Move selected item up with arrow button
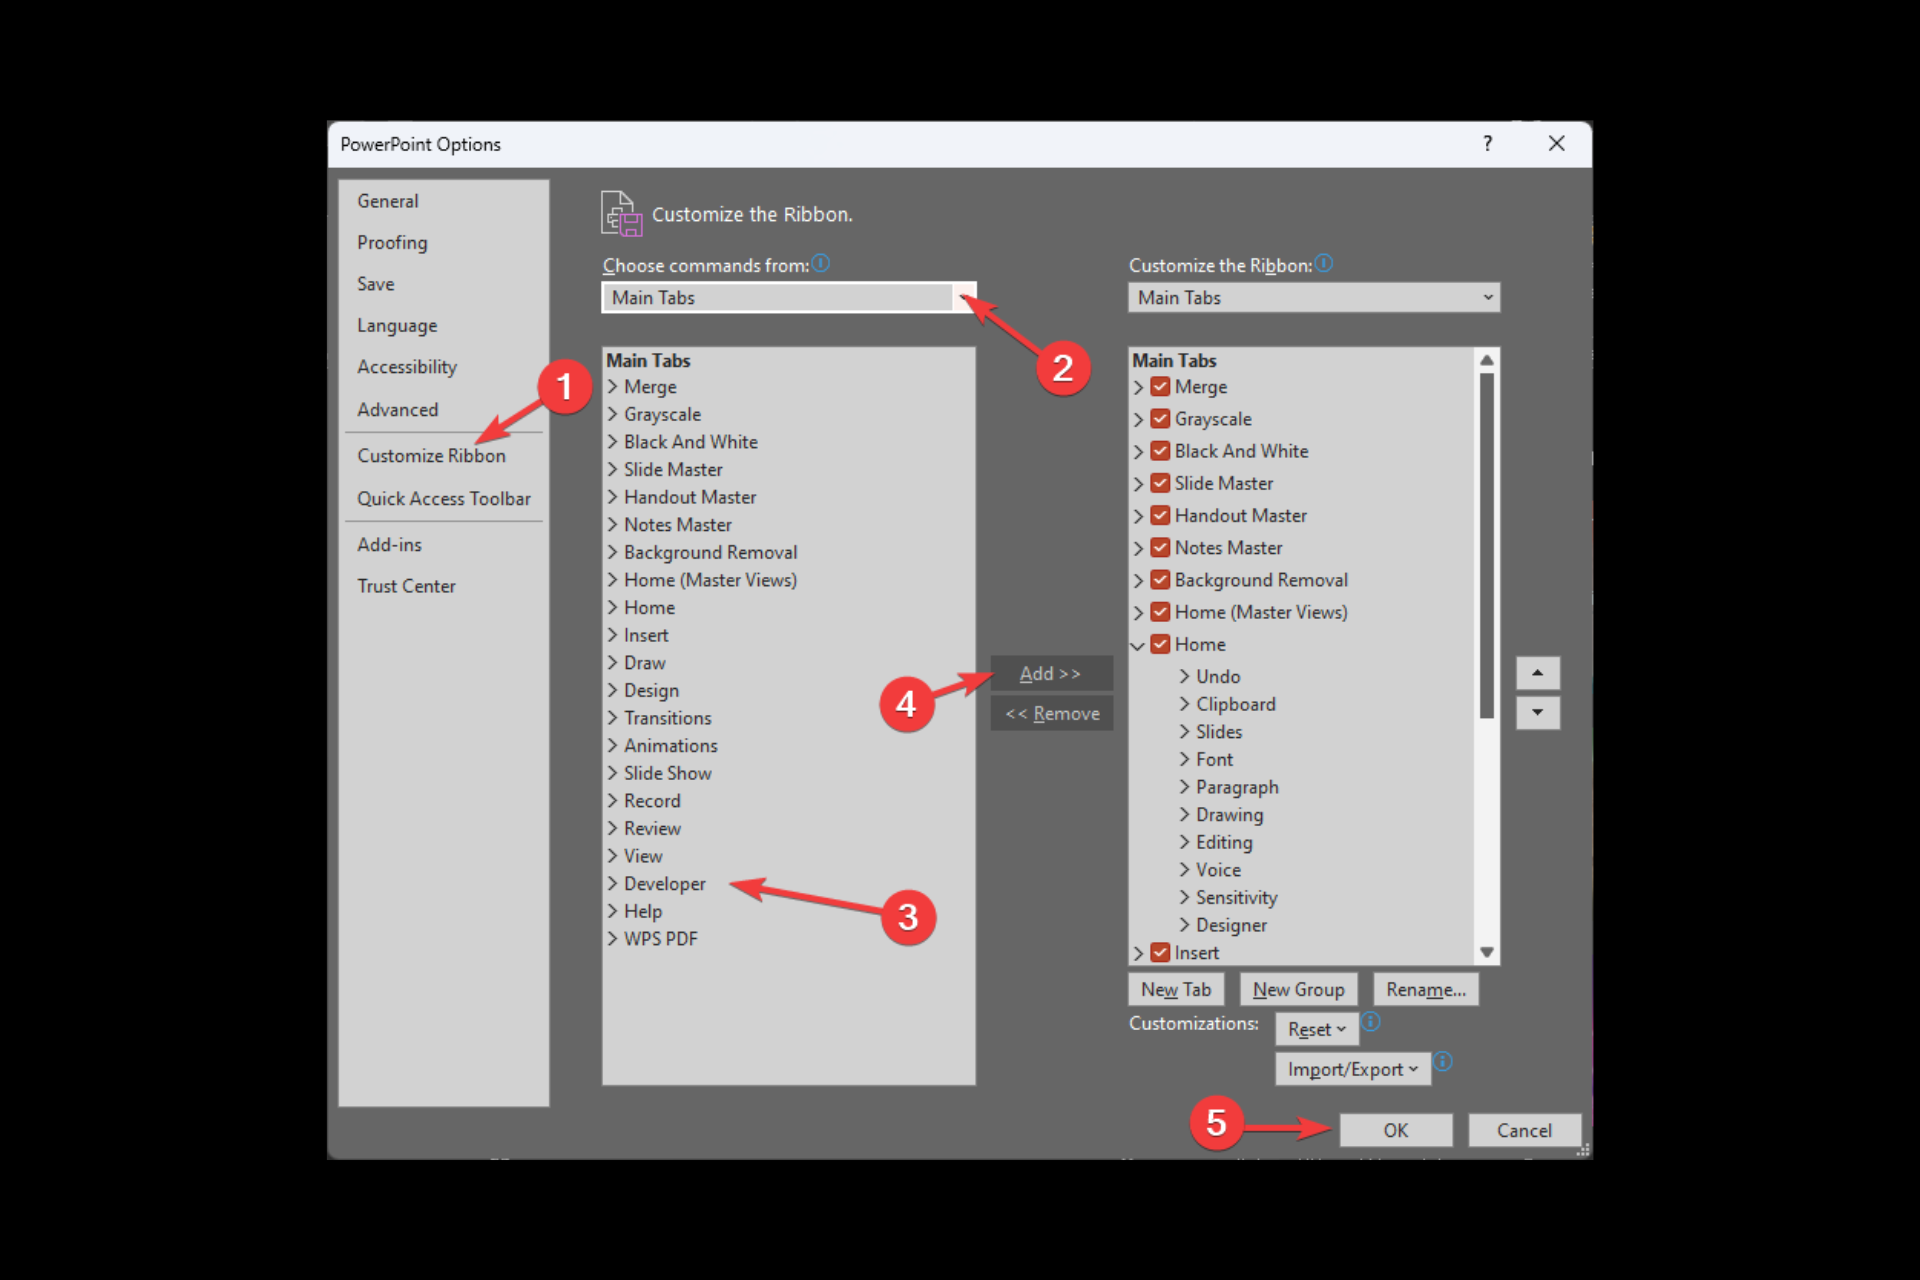The image size is (1920, 1280). coord(1537,673)
